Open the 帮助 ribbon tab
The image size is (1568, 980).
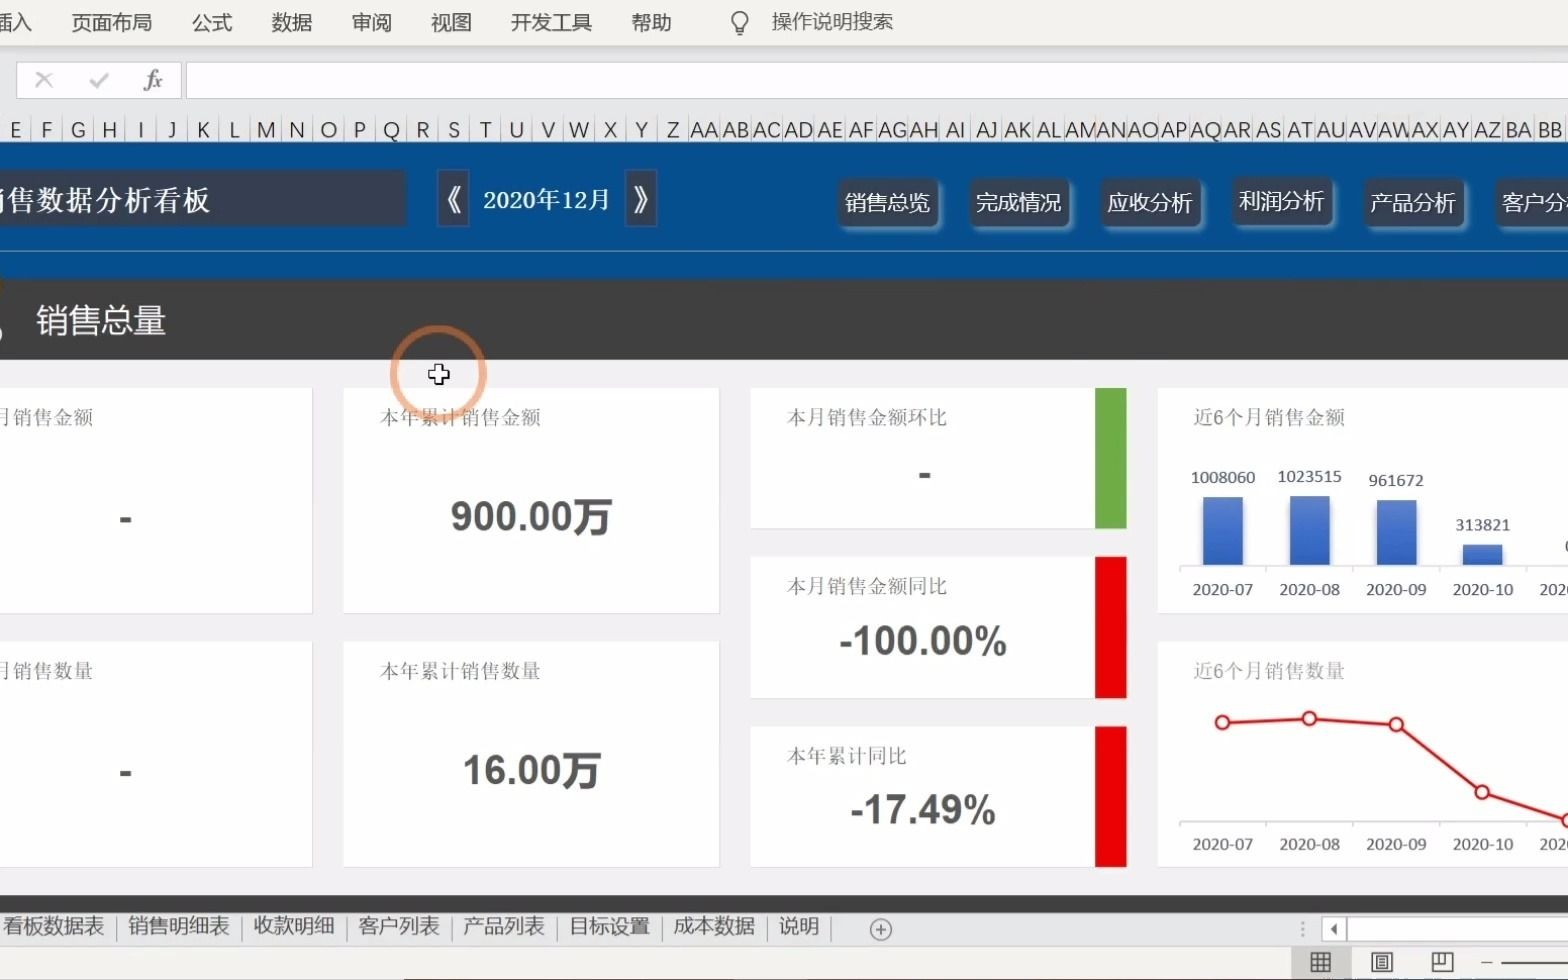[651, 22]
